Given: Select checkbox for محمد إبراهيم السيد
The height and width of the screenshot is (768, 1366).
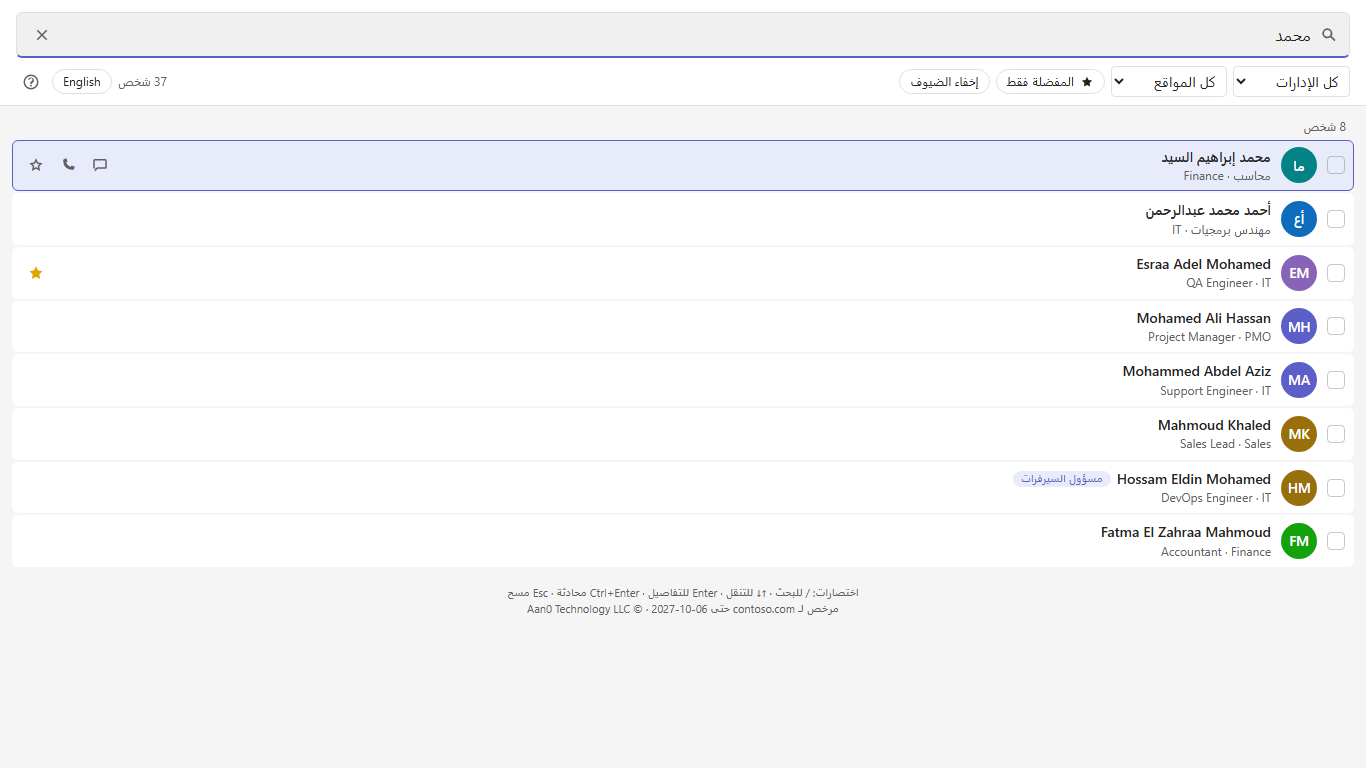Looking at the screenshot, I should click(1336, 166).
